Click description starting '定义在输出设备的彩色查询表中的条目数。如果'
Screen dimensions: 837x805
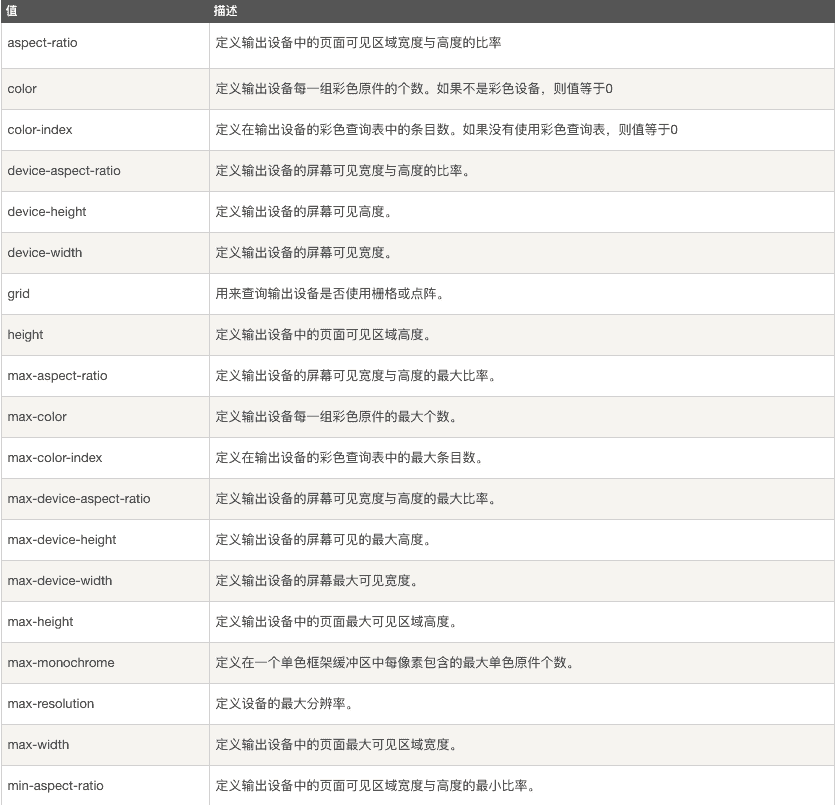446,130
